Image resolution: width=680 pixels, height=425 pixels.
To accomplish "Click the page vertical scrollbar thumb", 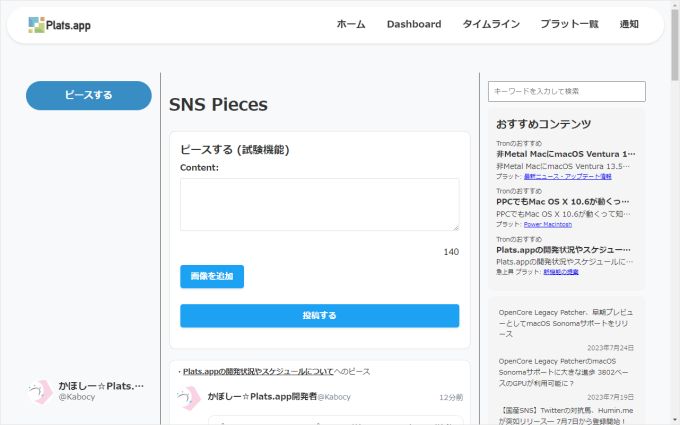I will coord(675,44).
